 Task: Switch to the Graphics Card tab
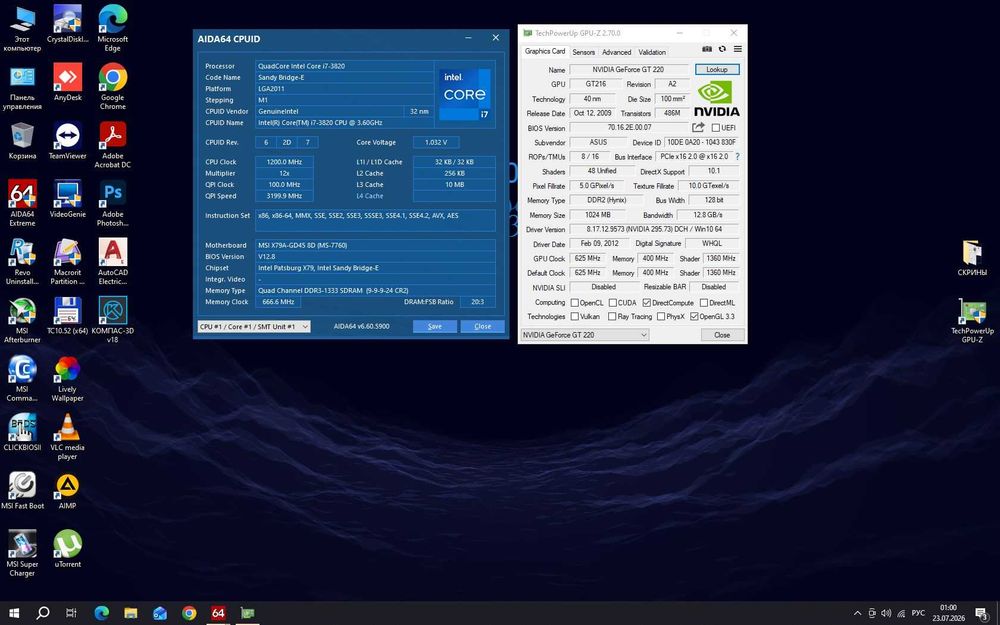545,51
